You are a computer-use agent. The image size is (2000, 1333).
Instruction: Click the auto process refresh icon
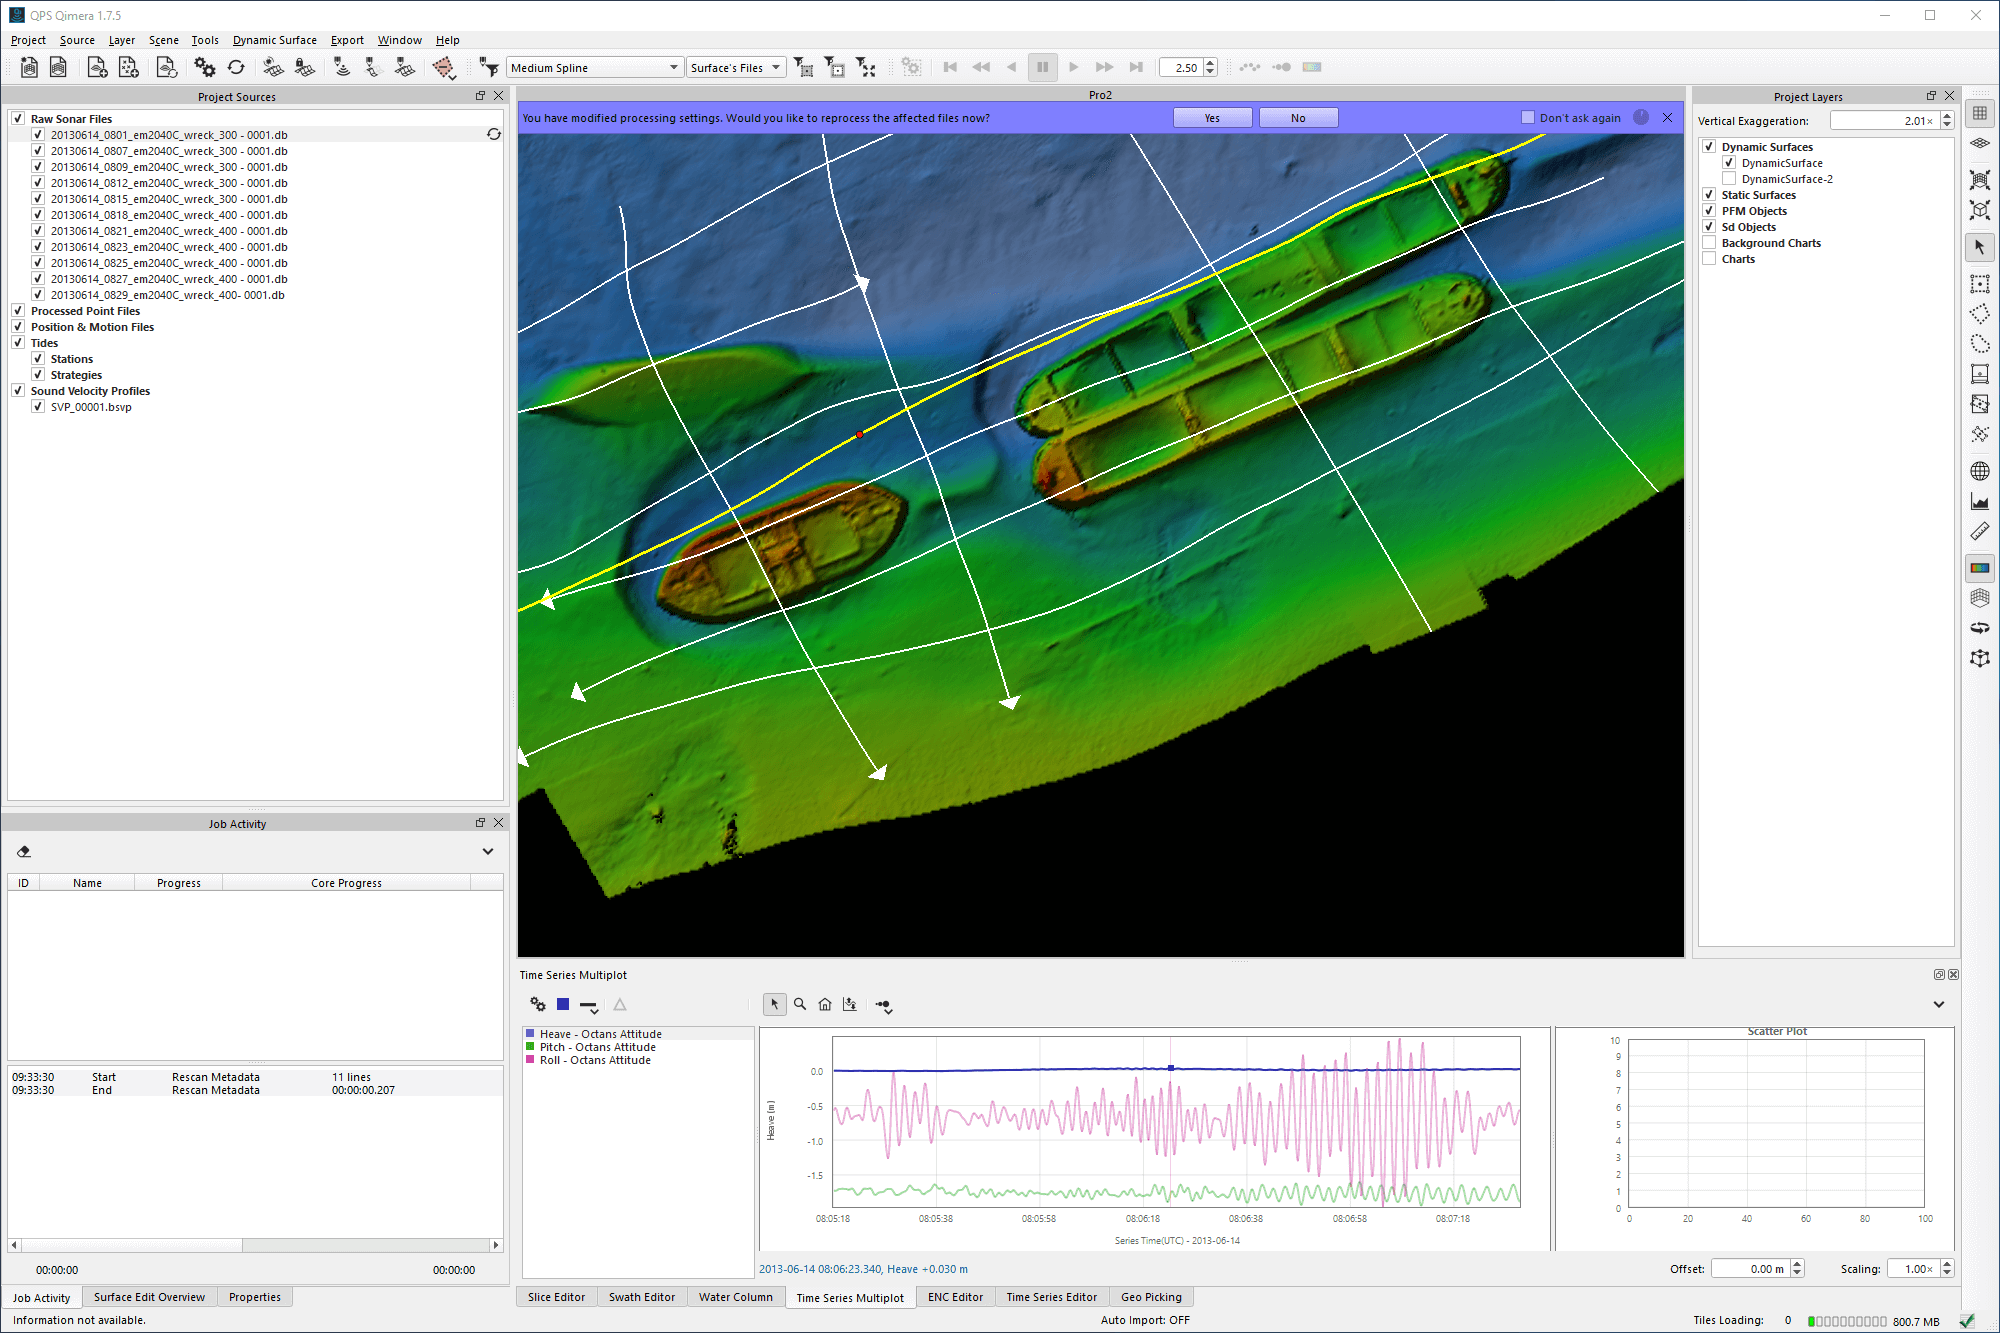coord(236,67)
